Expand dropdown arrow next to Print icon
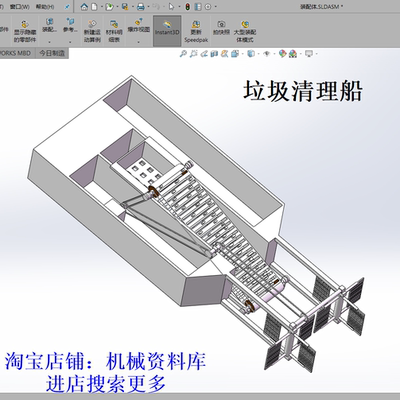The image size is (400, 400). (148, 7)
